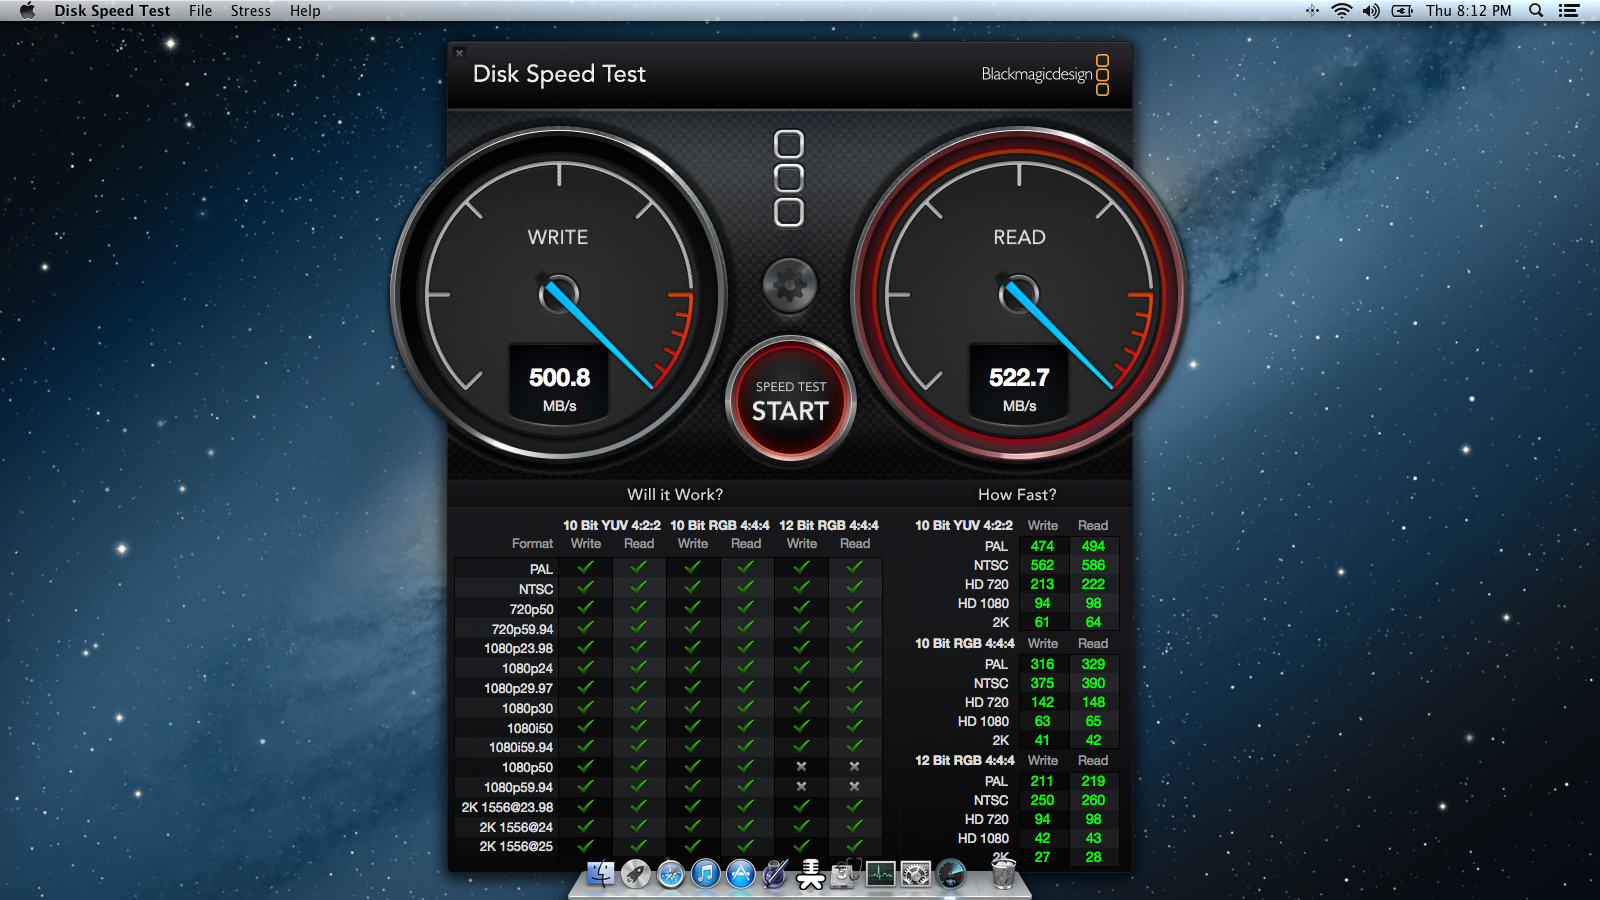Open the Apple menu
The width and height of the screenshot is (1600, 900).
click(x=27, y=11)
